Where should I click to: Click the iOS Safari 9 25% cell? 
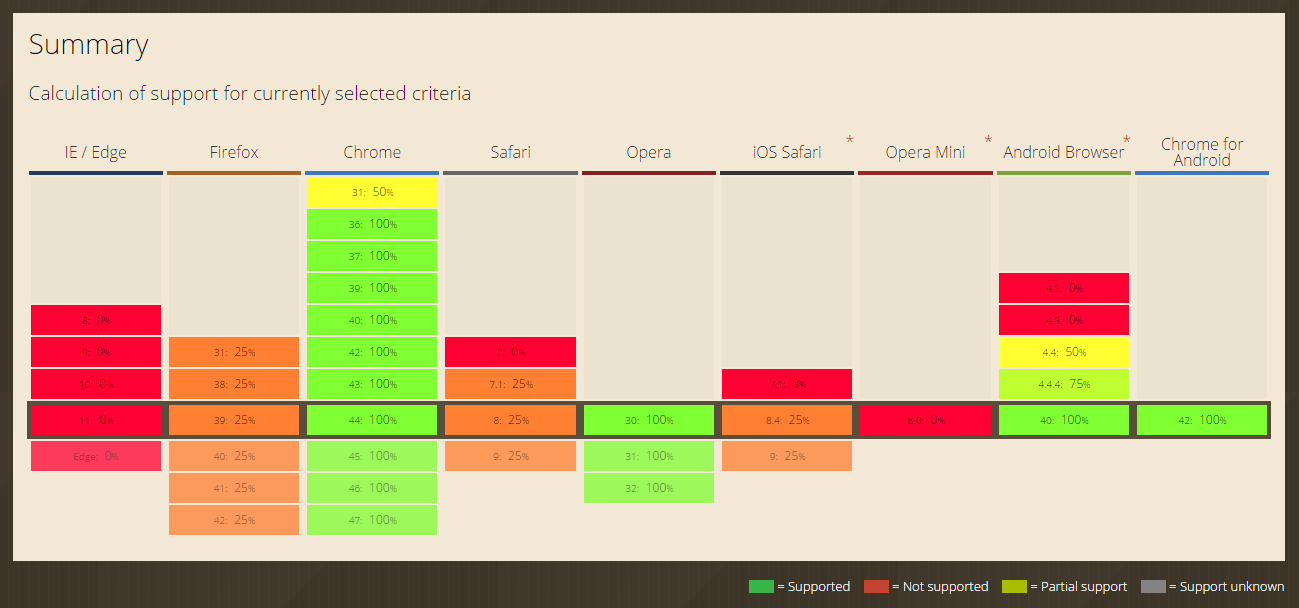[x=787, y=456]
